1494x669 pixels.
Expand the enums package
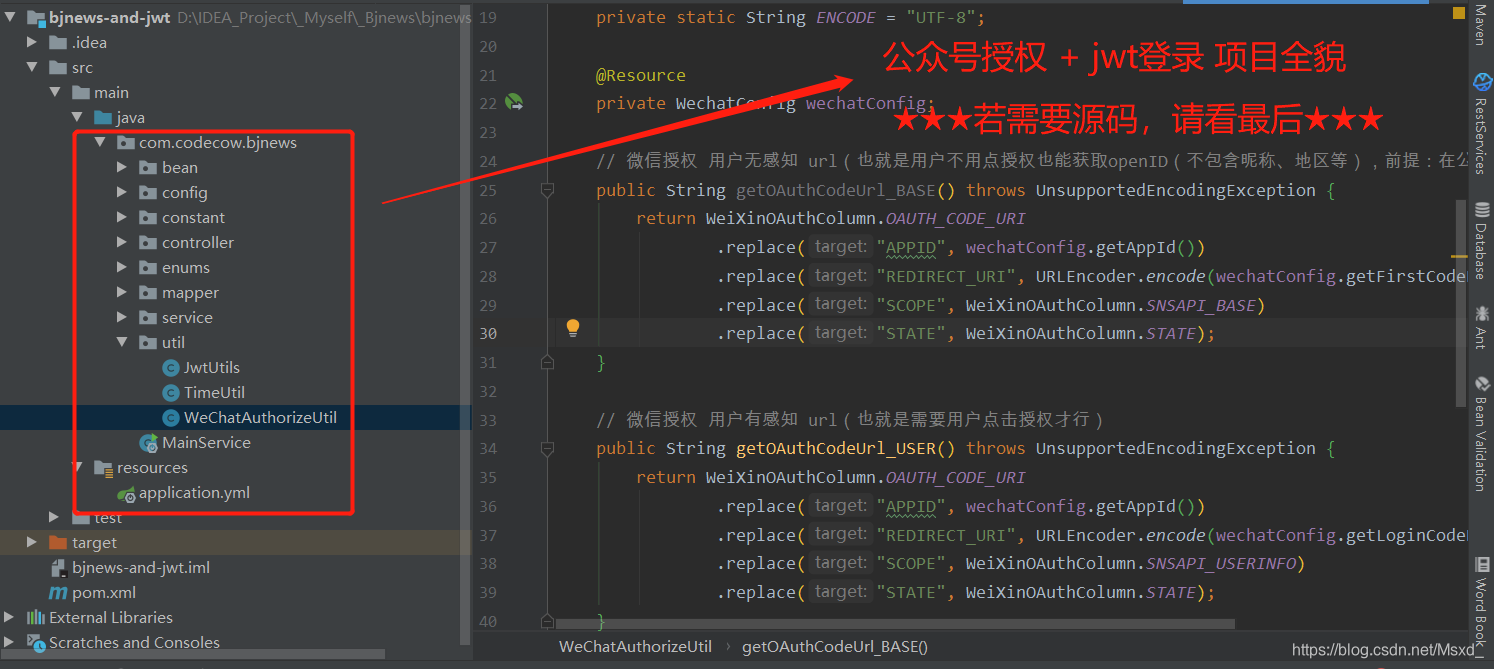[122, 268]
